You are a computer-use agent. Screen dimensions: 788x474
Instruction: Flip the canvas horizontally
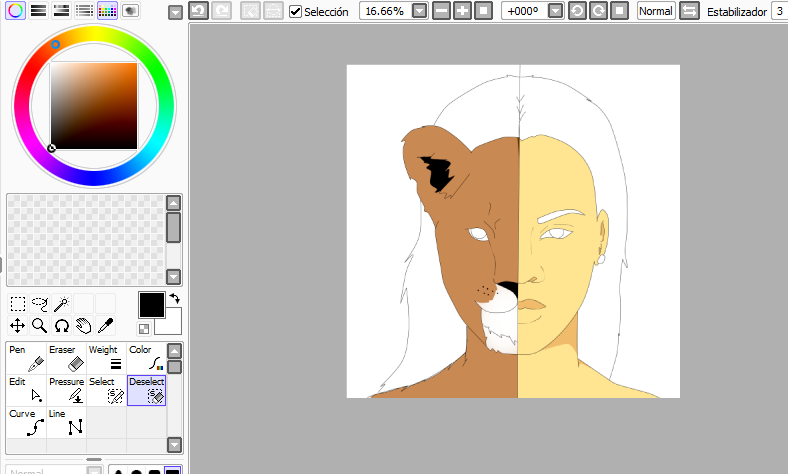pos(689,11)
